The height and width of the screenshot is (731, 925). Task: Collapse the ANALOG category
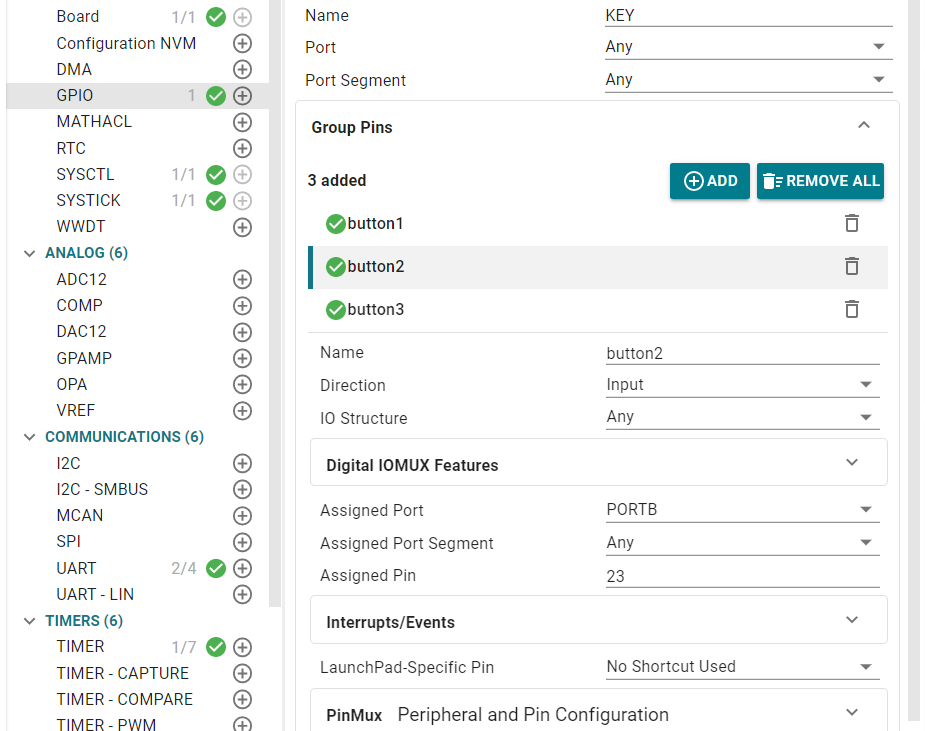click(x=29, y=254)
